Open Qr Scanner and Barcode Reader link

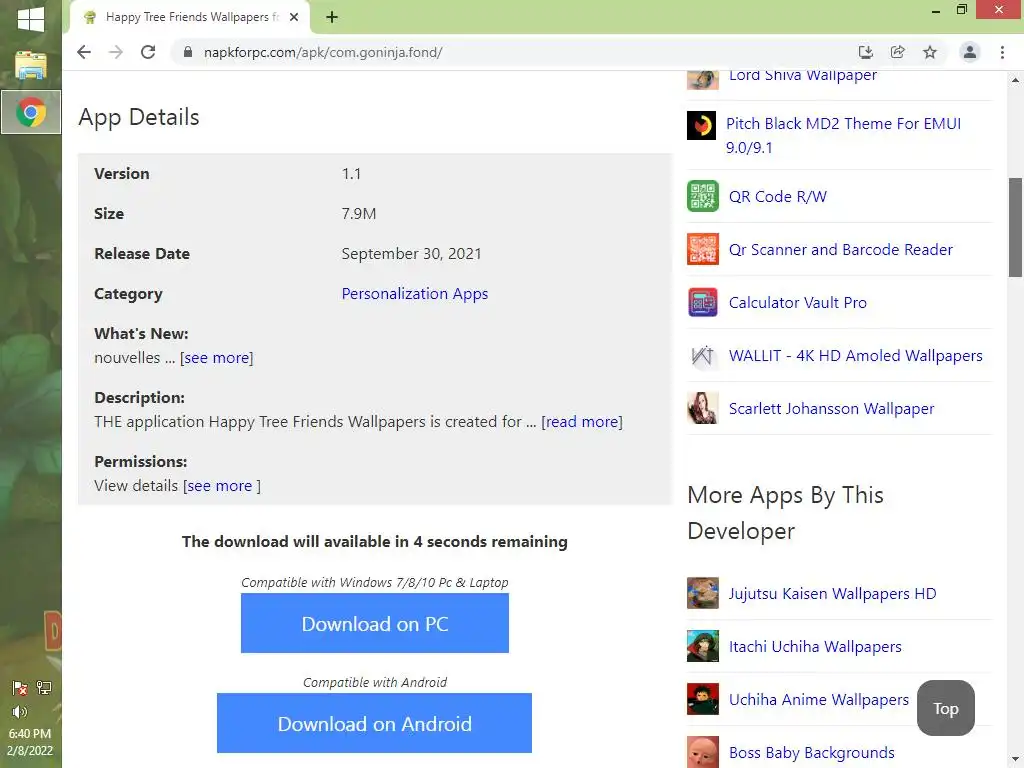point(840,249)
